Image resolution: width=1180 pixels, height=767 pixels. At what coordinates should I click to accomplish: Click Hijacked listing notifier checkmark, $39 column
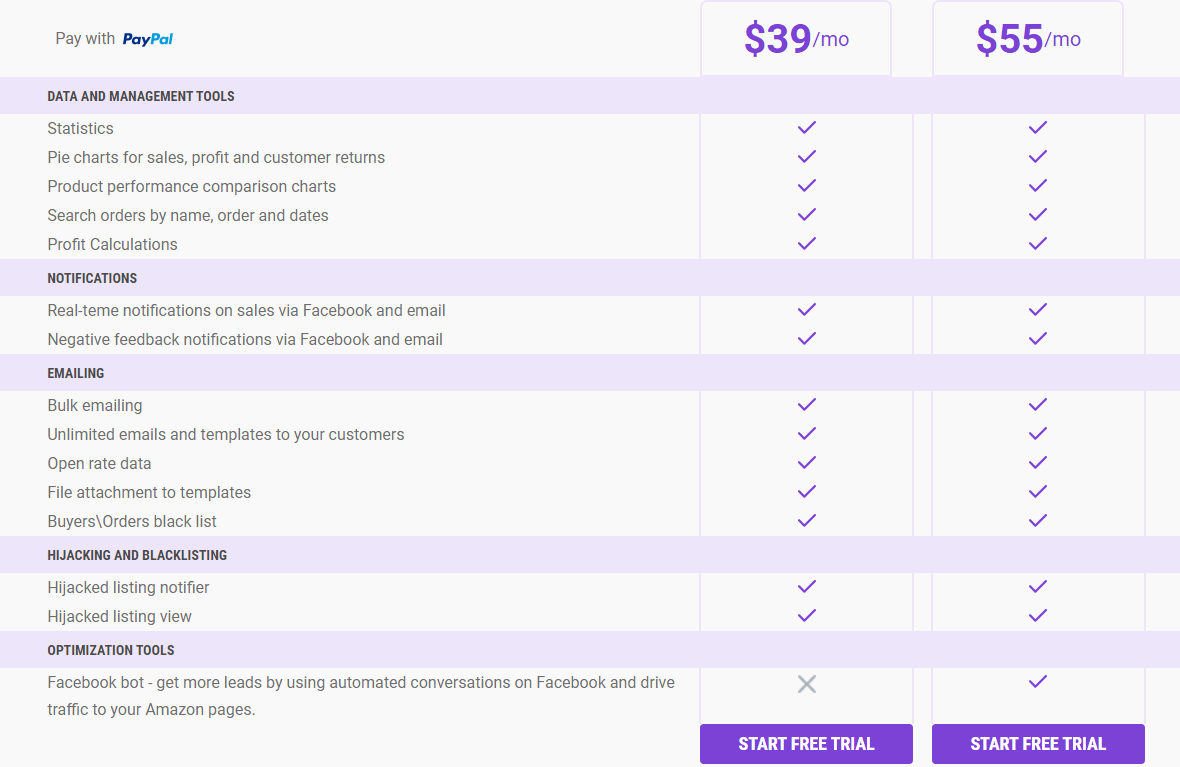(x=807, y=586)
